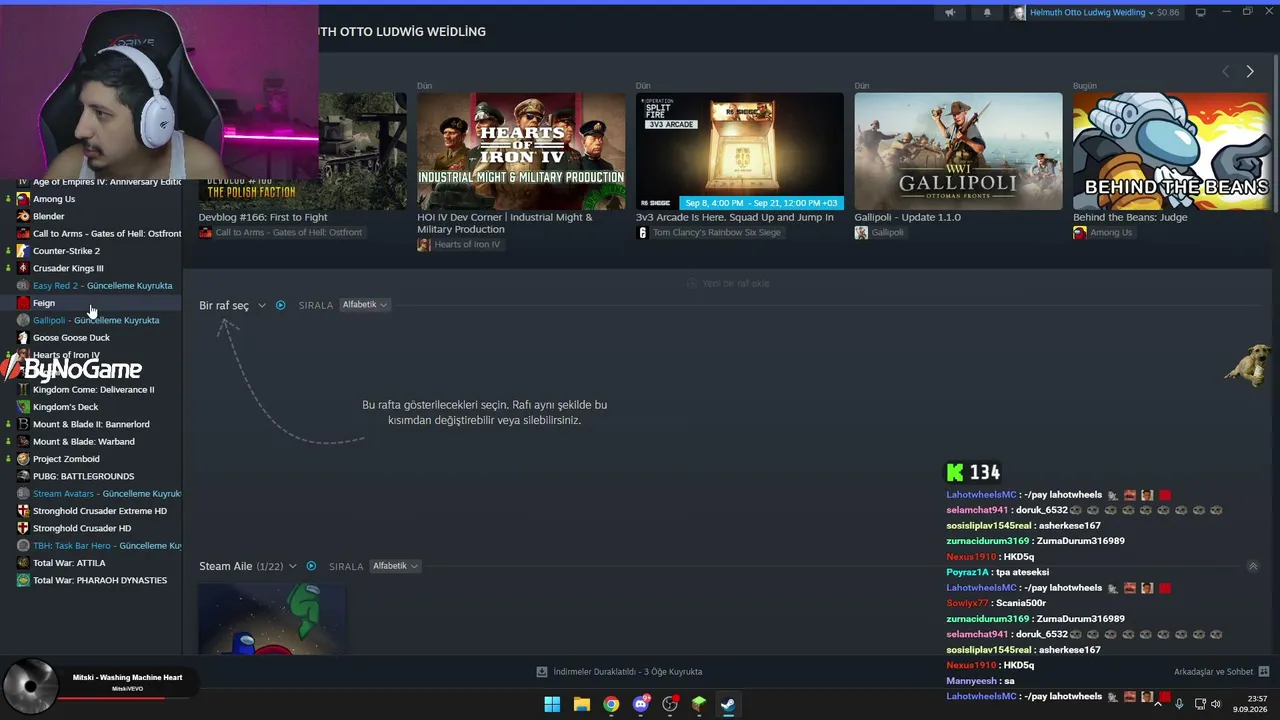Open the downloads icon in Steam's bottom bar
The height and width of the screenshot is (720, 1280).
coord(542,672)
